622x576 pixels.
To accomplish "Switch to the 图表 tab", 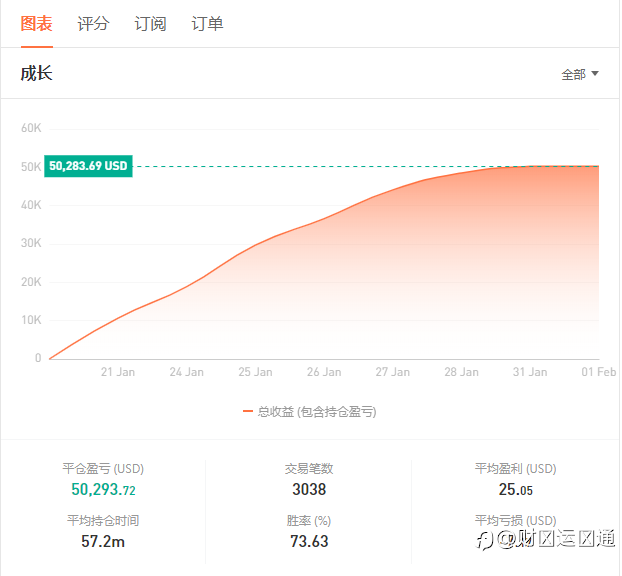I will pyautogui.click(x=36, y=24).
